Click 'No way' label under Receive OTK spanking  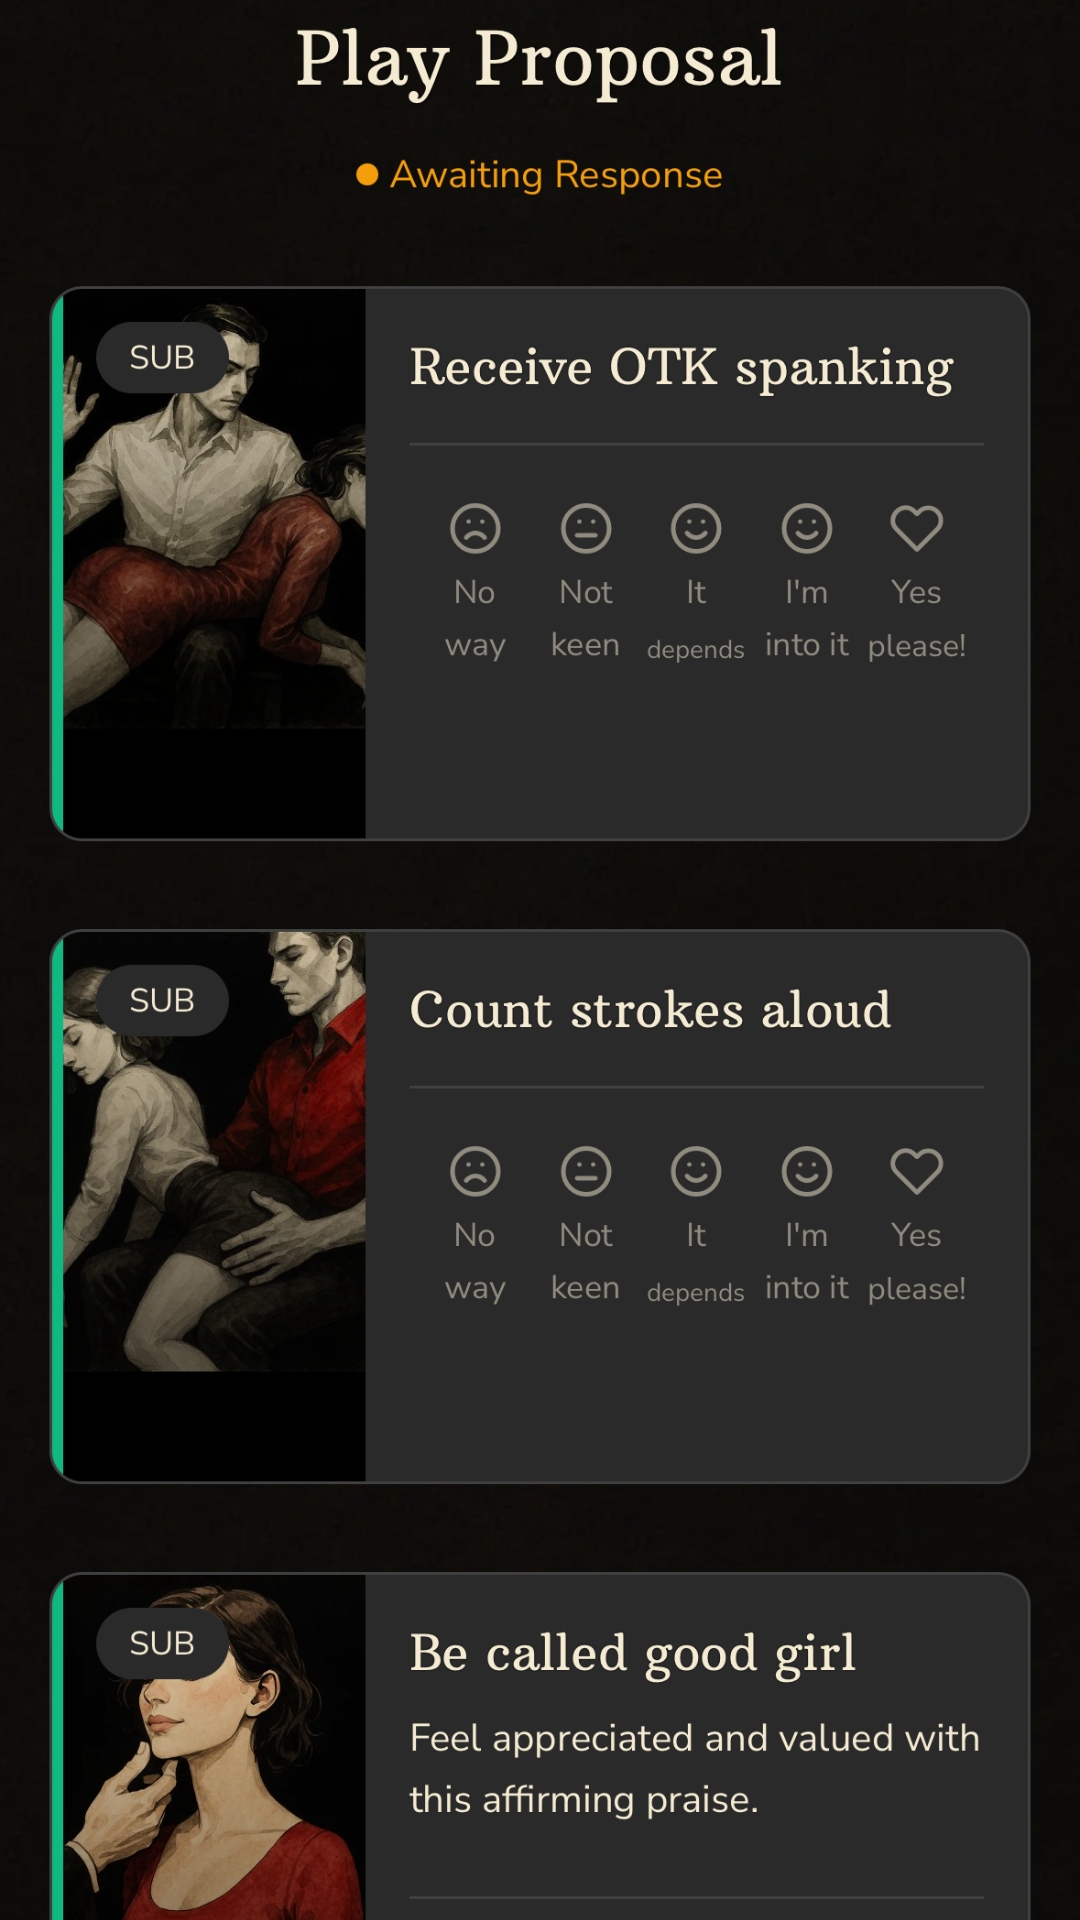point(475,619)
